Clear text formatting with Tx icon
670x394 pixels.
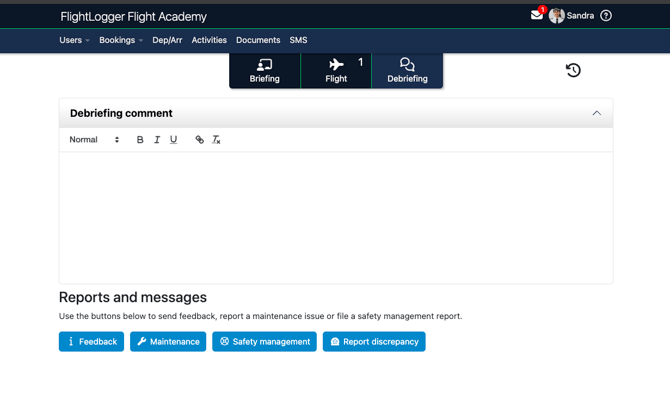(x=216, y=140)
